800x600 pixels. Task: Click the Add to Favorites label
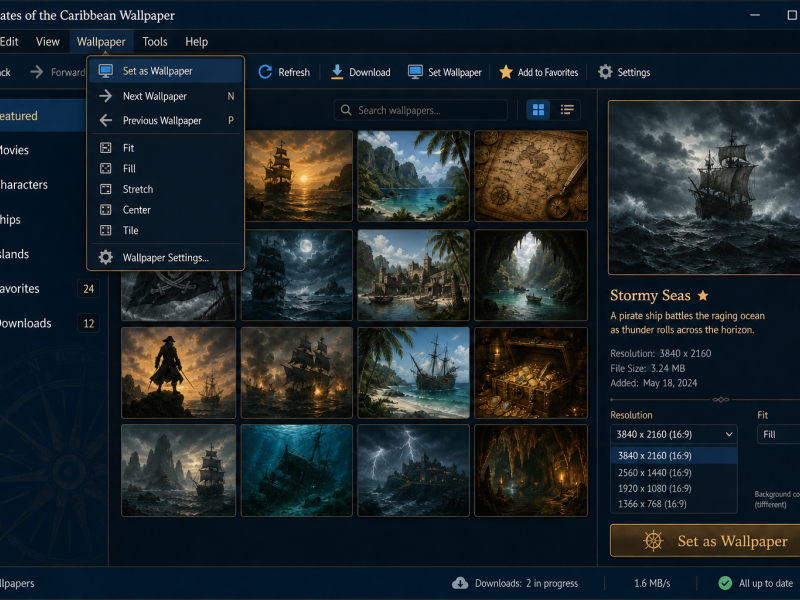[x=548, y=72]
